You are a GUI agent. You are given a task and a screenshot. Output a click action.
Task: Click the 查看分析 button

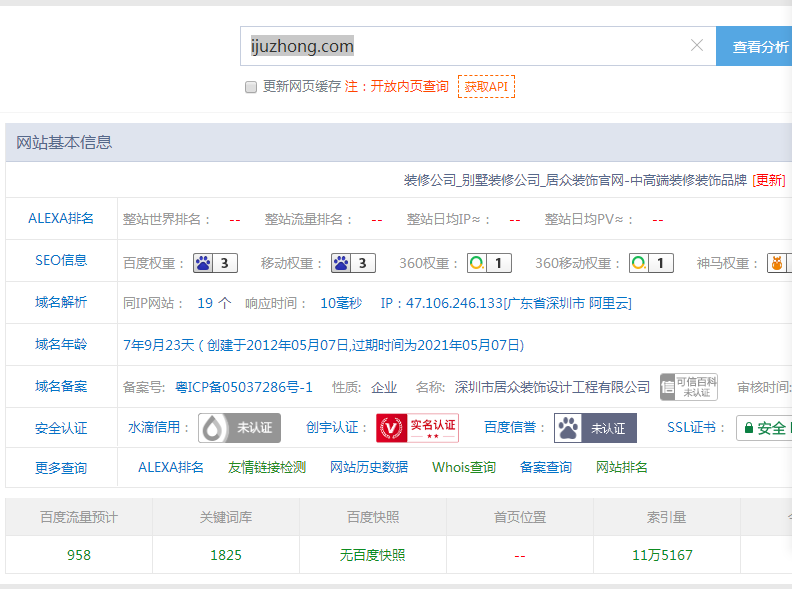pyautogui.click(x=754, y=46)
